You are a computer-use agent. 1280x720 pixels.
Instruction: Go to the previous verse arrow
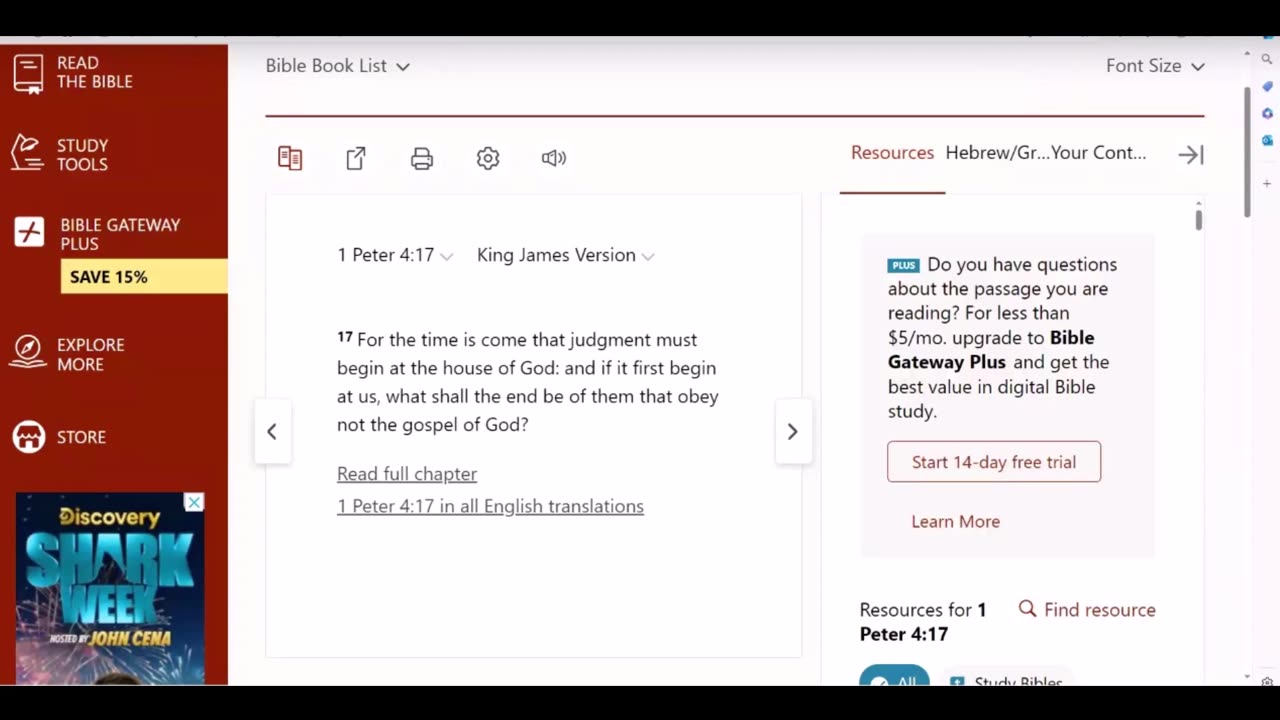pos(272,431)
